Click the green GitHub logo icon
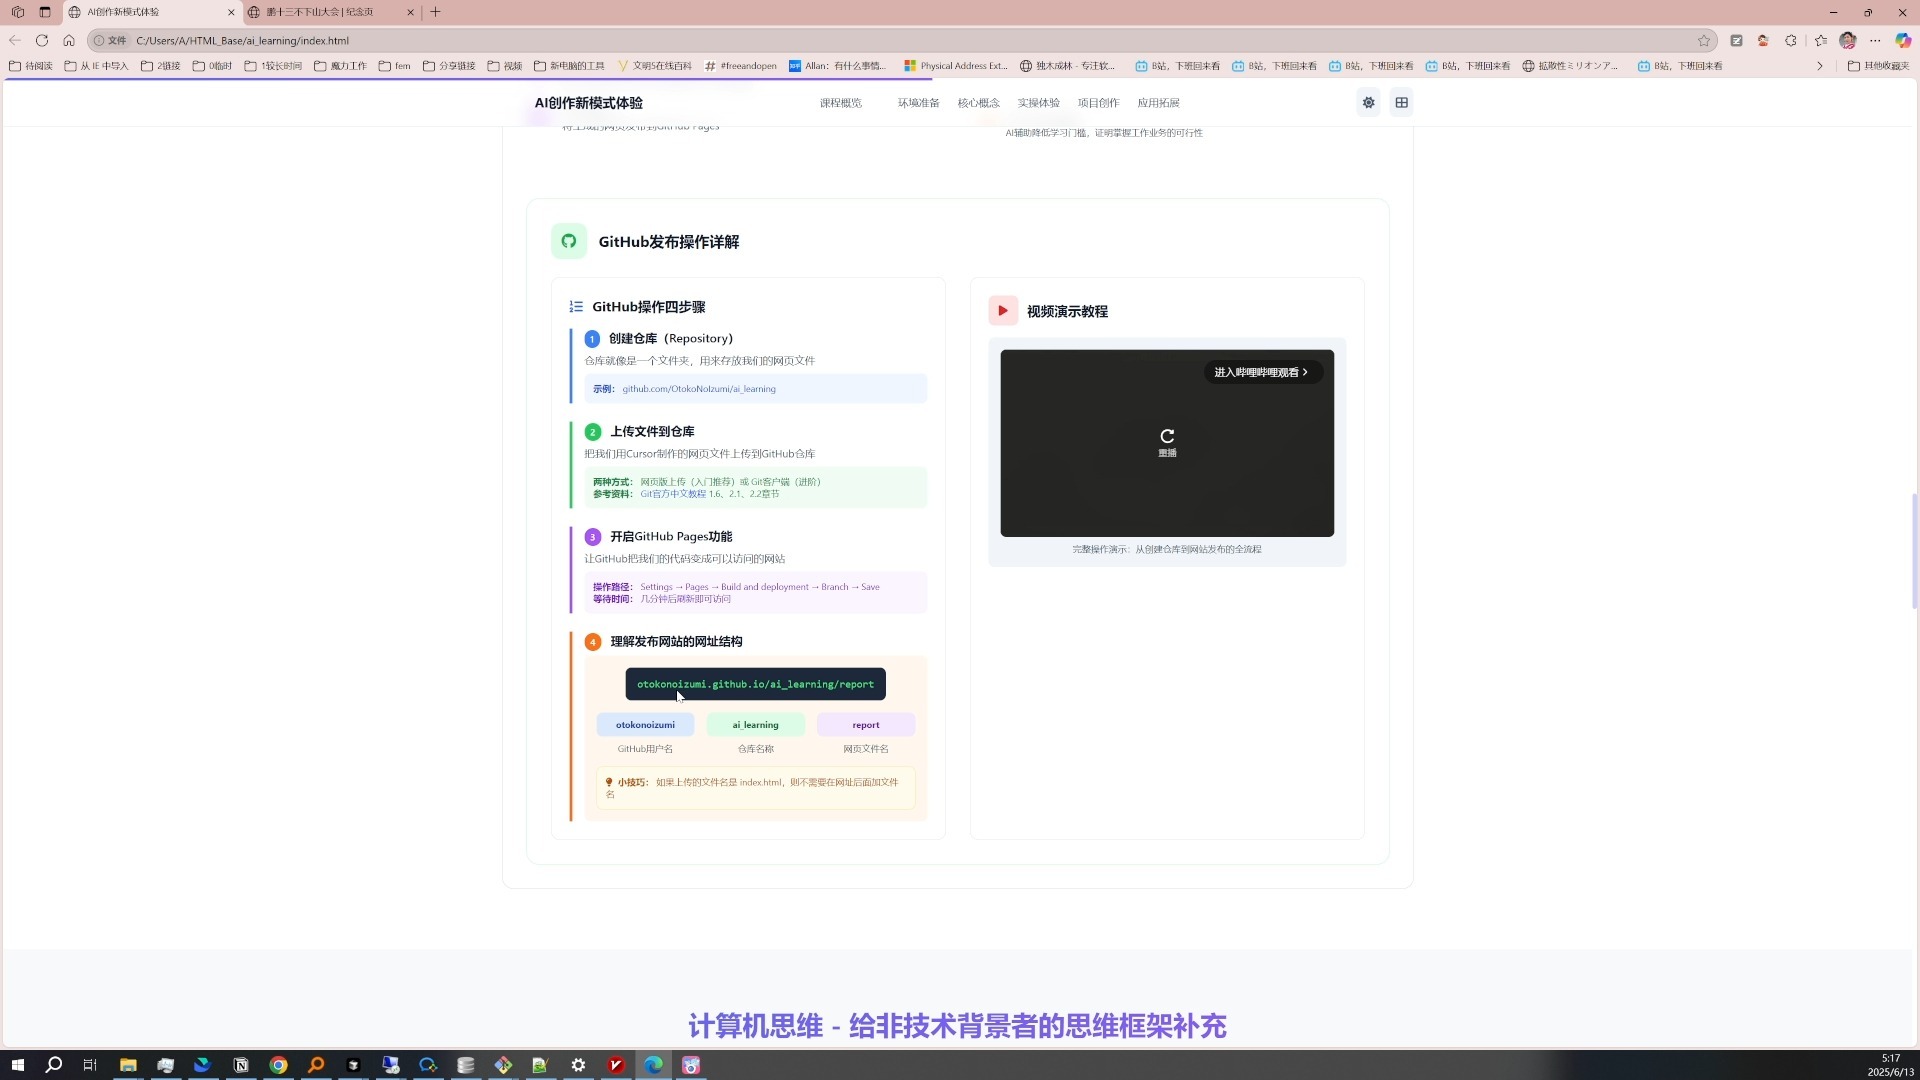Image resolution: width=1920 pixels, height=1080 pixels. (569, 241)
